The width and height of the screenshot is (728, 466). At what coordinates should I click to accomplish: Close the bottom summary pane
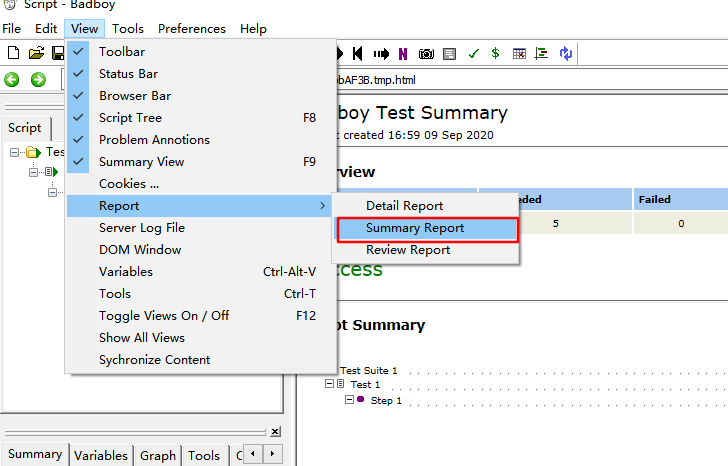pyautogui.click(x=275, y=432)
